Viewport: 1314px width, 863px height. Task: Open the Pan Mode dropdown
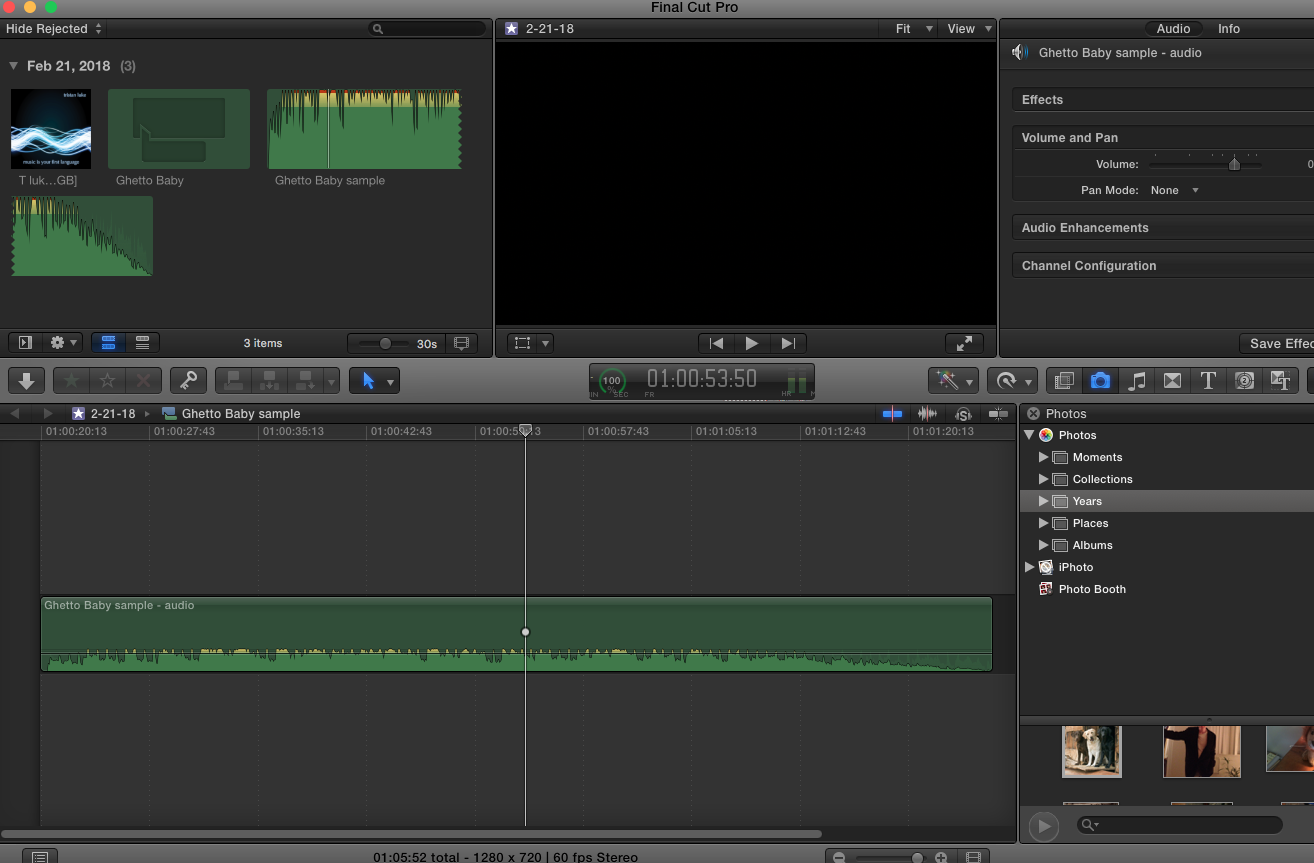click(x=1174, y=190)
